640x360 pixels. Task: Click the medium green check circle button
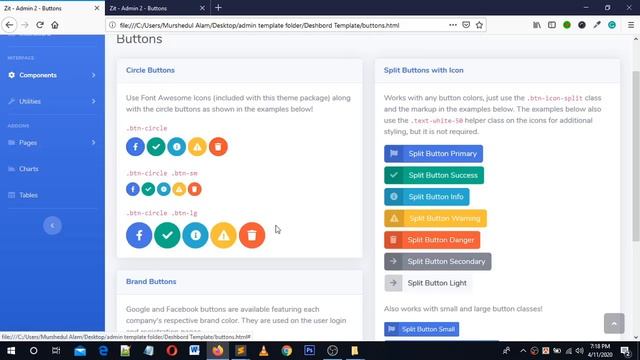[156, 147]
